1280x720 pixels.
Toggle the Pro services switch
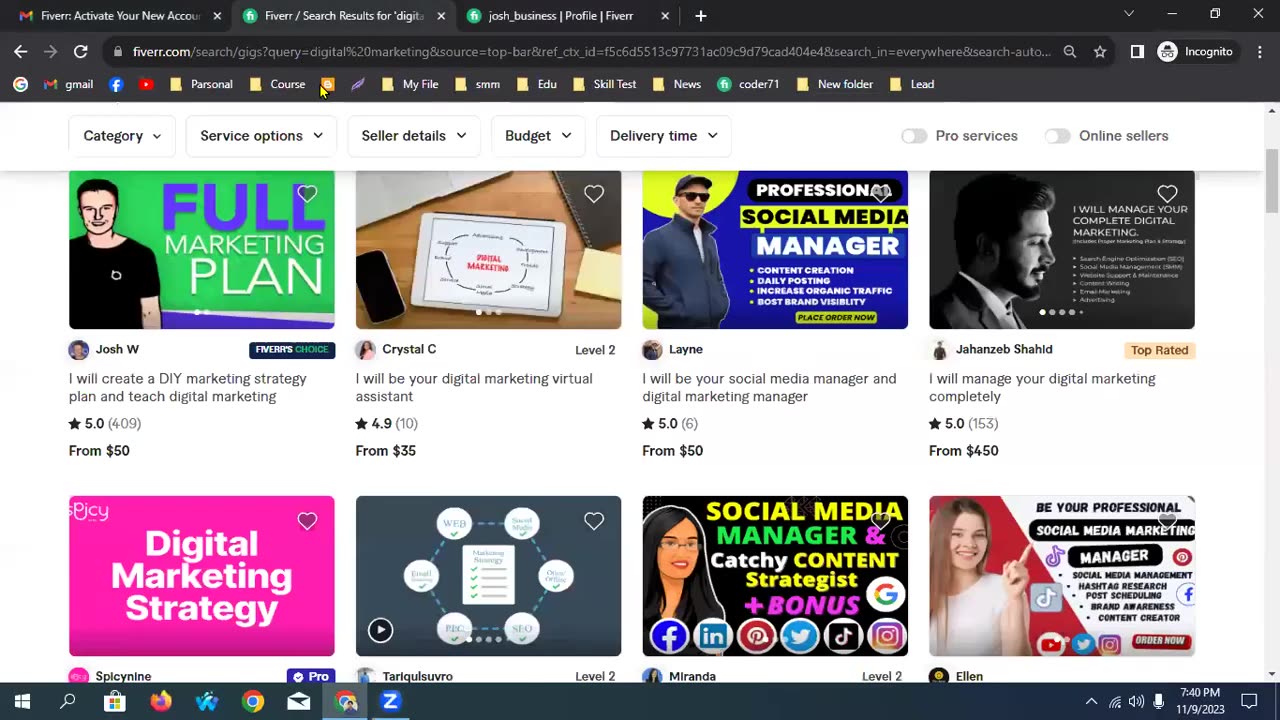(x=914, y=136)
